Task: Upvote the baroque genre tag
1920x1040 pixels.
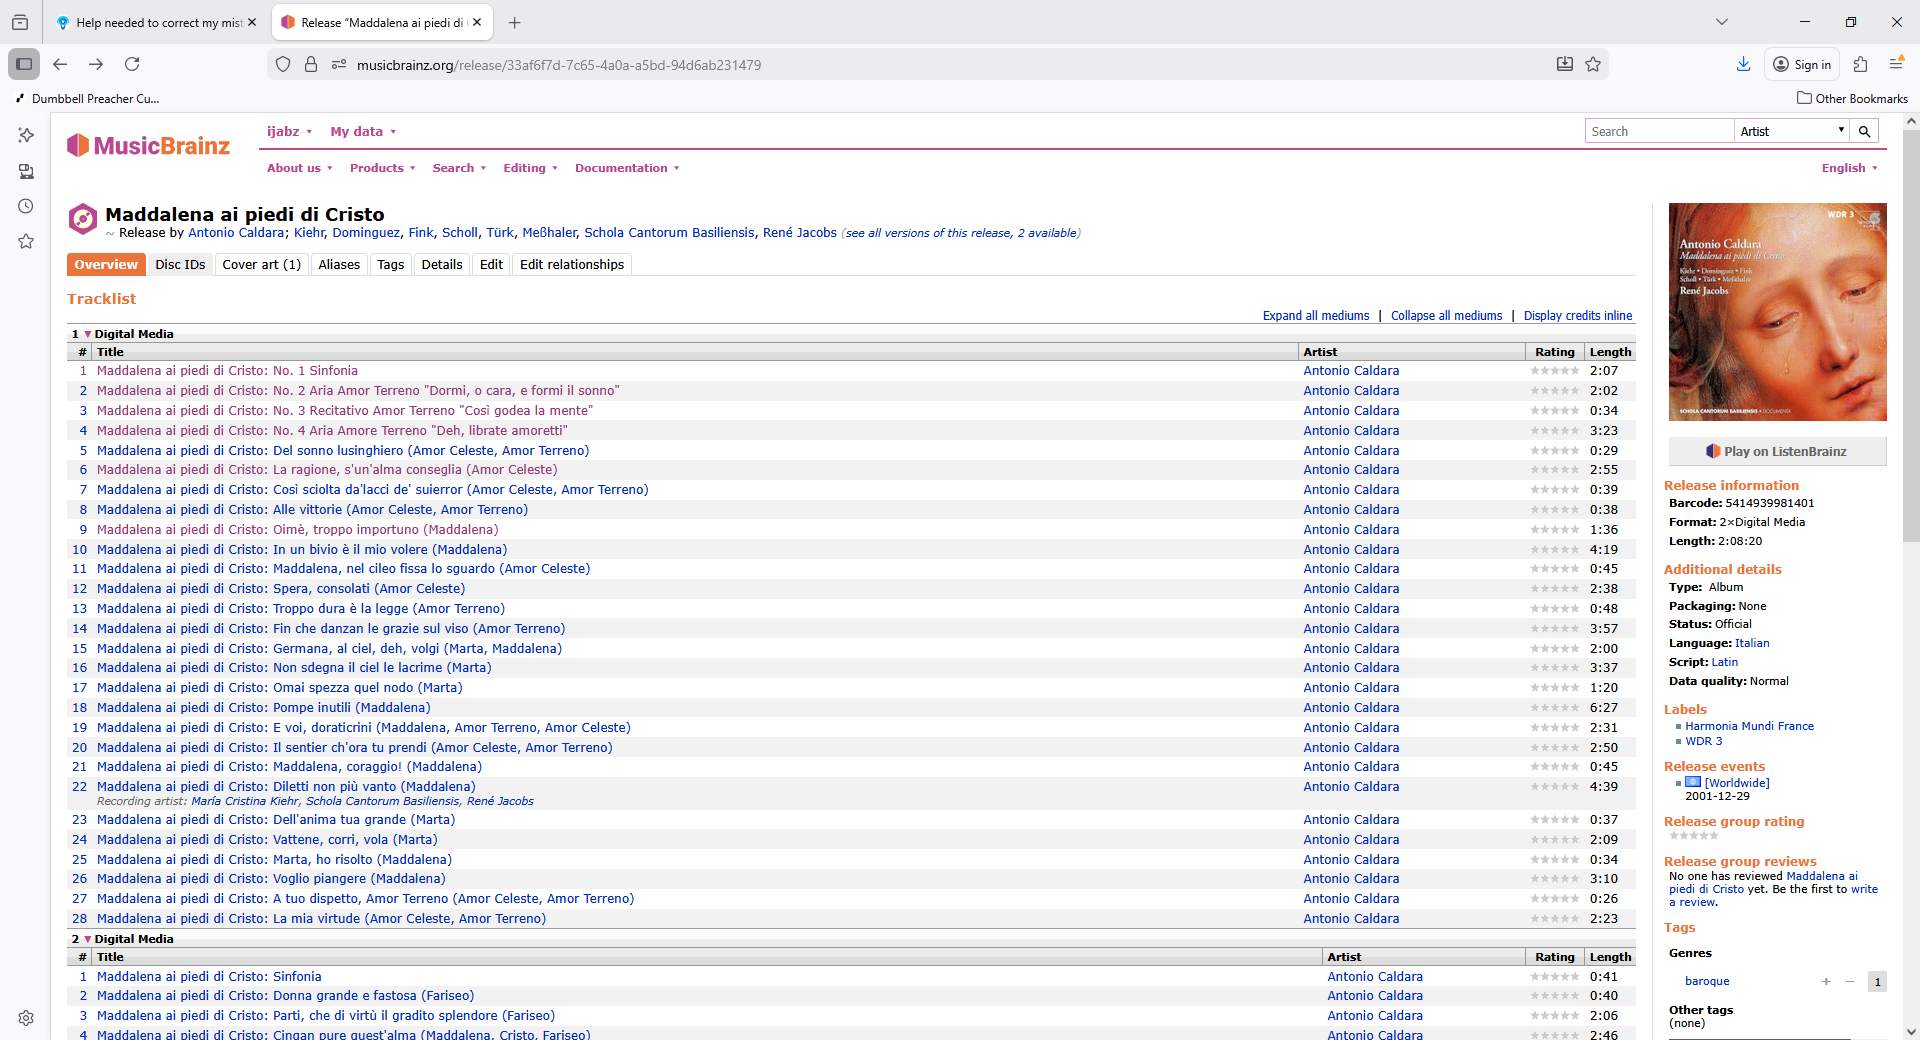Action: [1826, 982]
